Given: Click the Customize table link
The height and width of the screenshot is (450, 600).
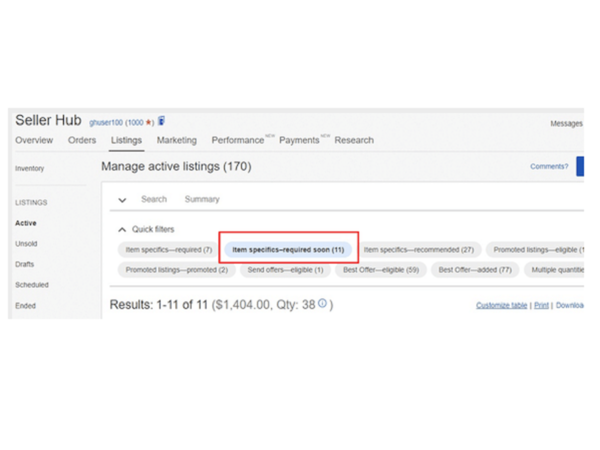Looking at the screenshot, I should coord(502,305).
